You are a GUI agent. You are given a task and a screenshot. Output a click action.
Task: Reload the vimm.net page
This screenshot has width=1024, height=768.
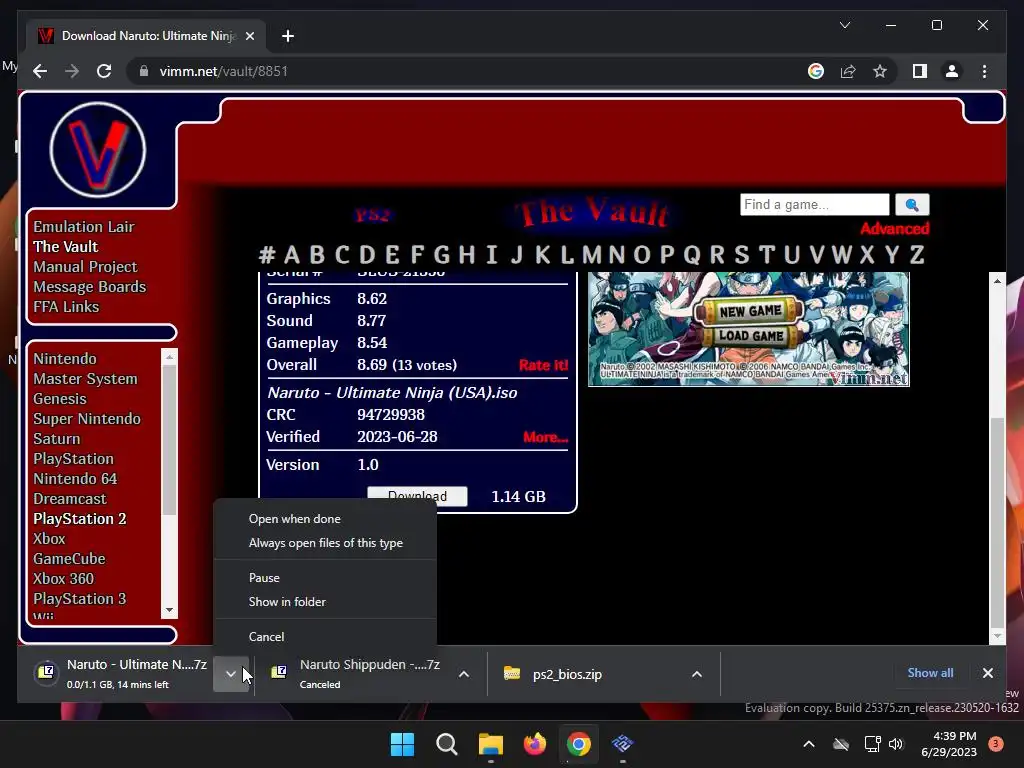[104, 71]
